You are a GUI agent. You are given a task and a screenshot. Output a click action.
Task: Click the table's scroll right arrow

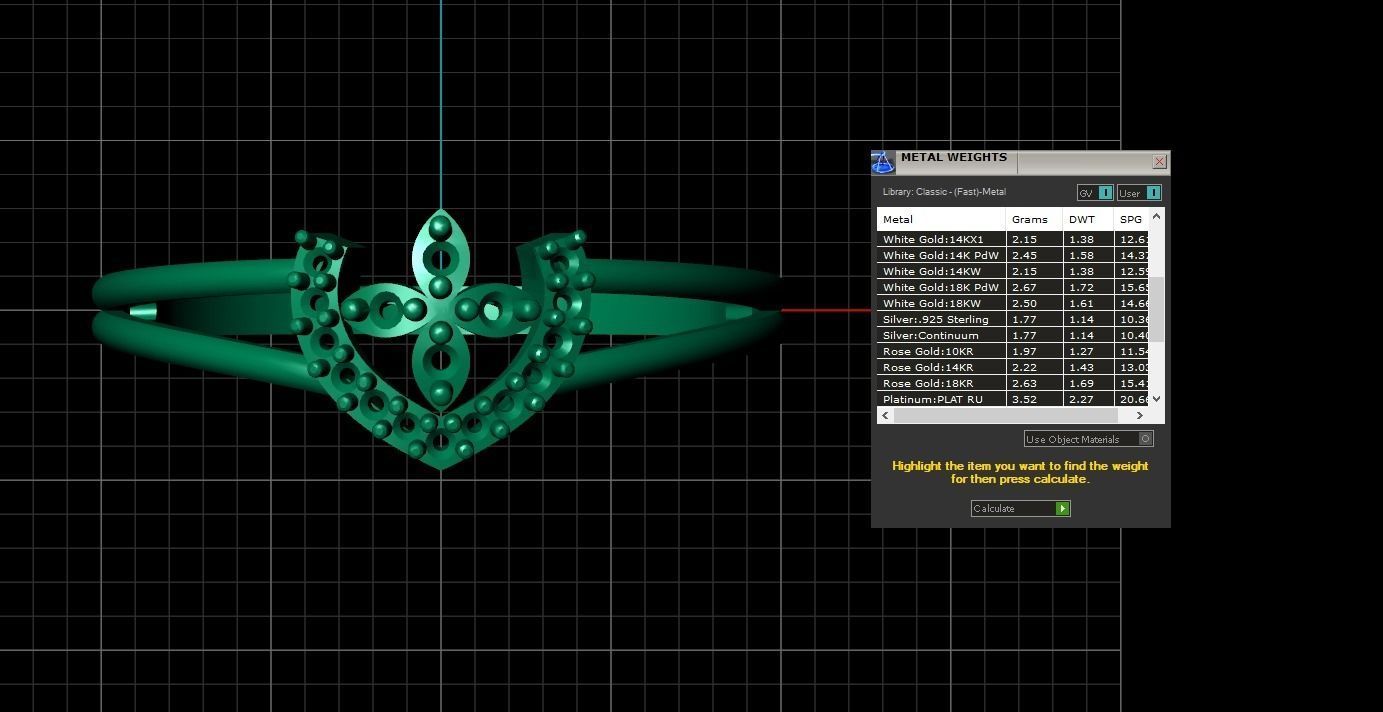(x=1140, y=416)
